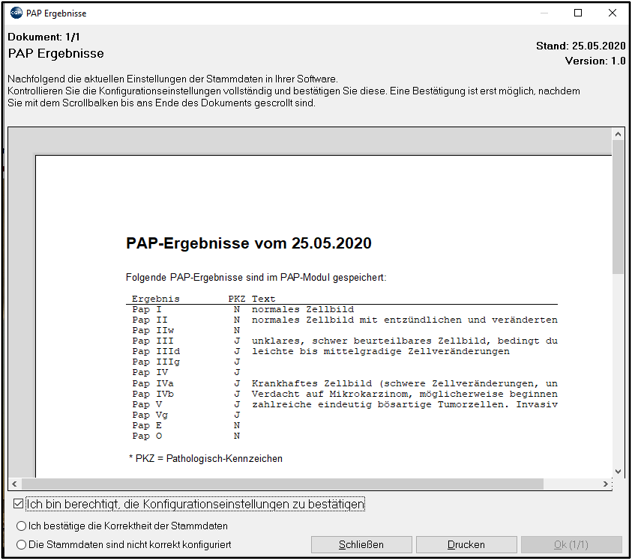Close the PAP Ergebnisse window
632x560 pixels.
[x=612, y=13]
